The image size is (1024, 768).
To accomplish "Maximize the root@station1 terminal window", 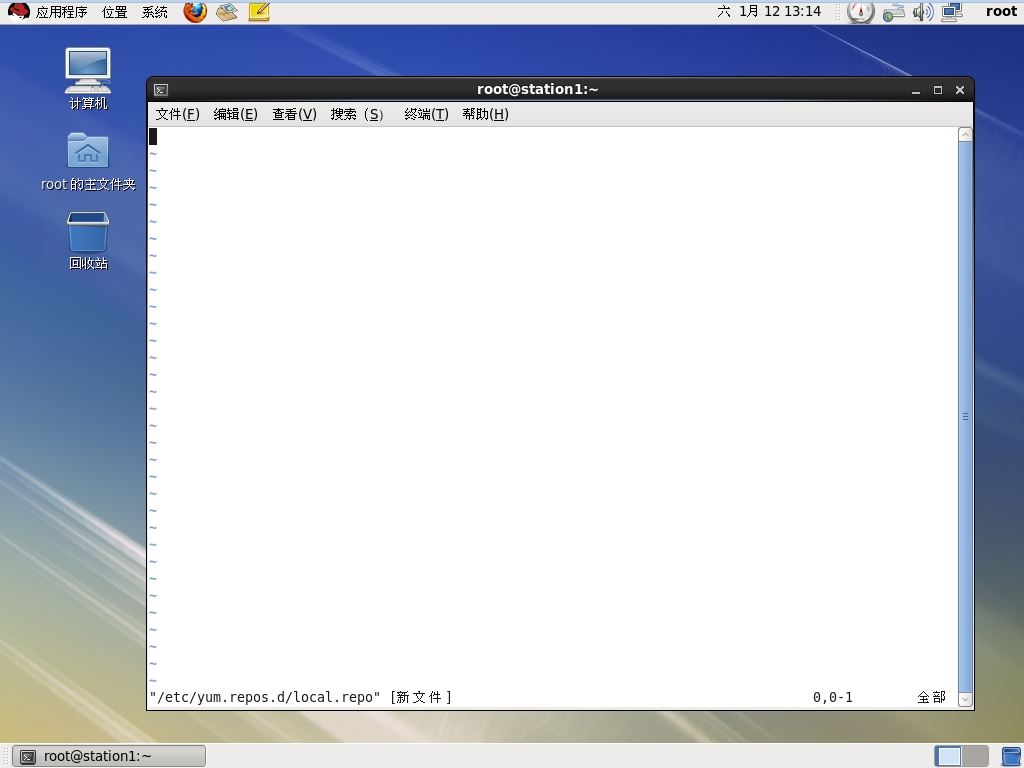I will 938,90.
